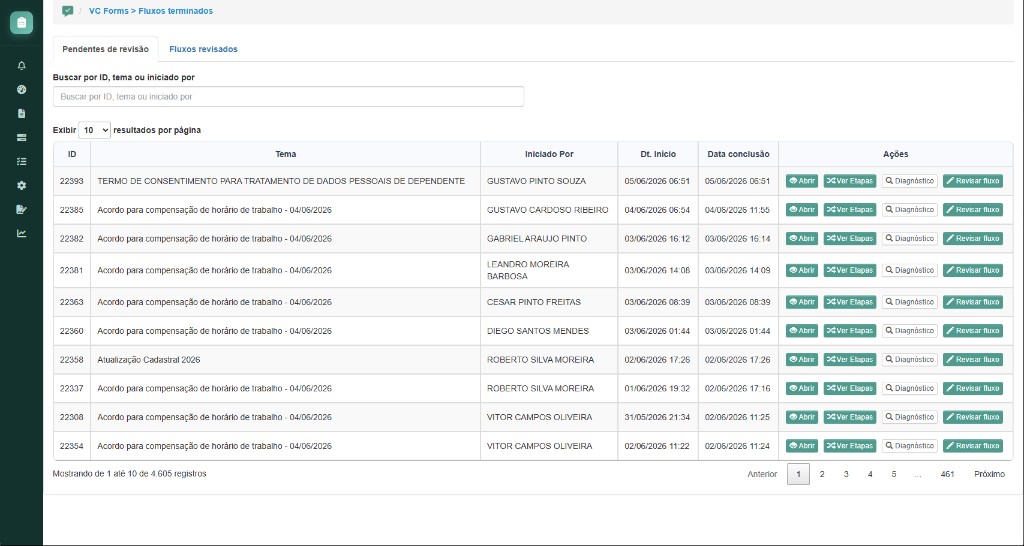Sort by the Tema column header
Viewport: 1024px width, 546px height.
(x=285, y=154)
